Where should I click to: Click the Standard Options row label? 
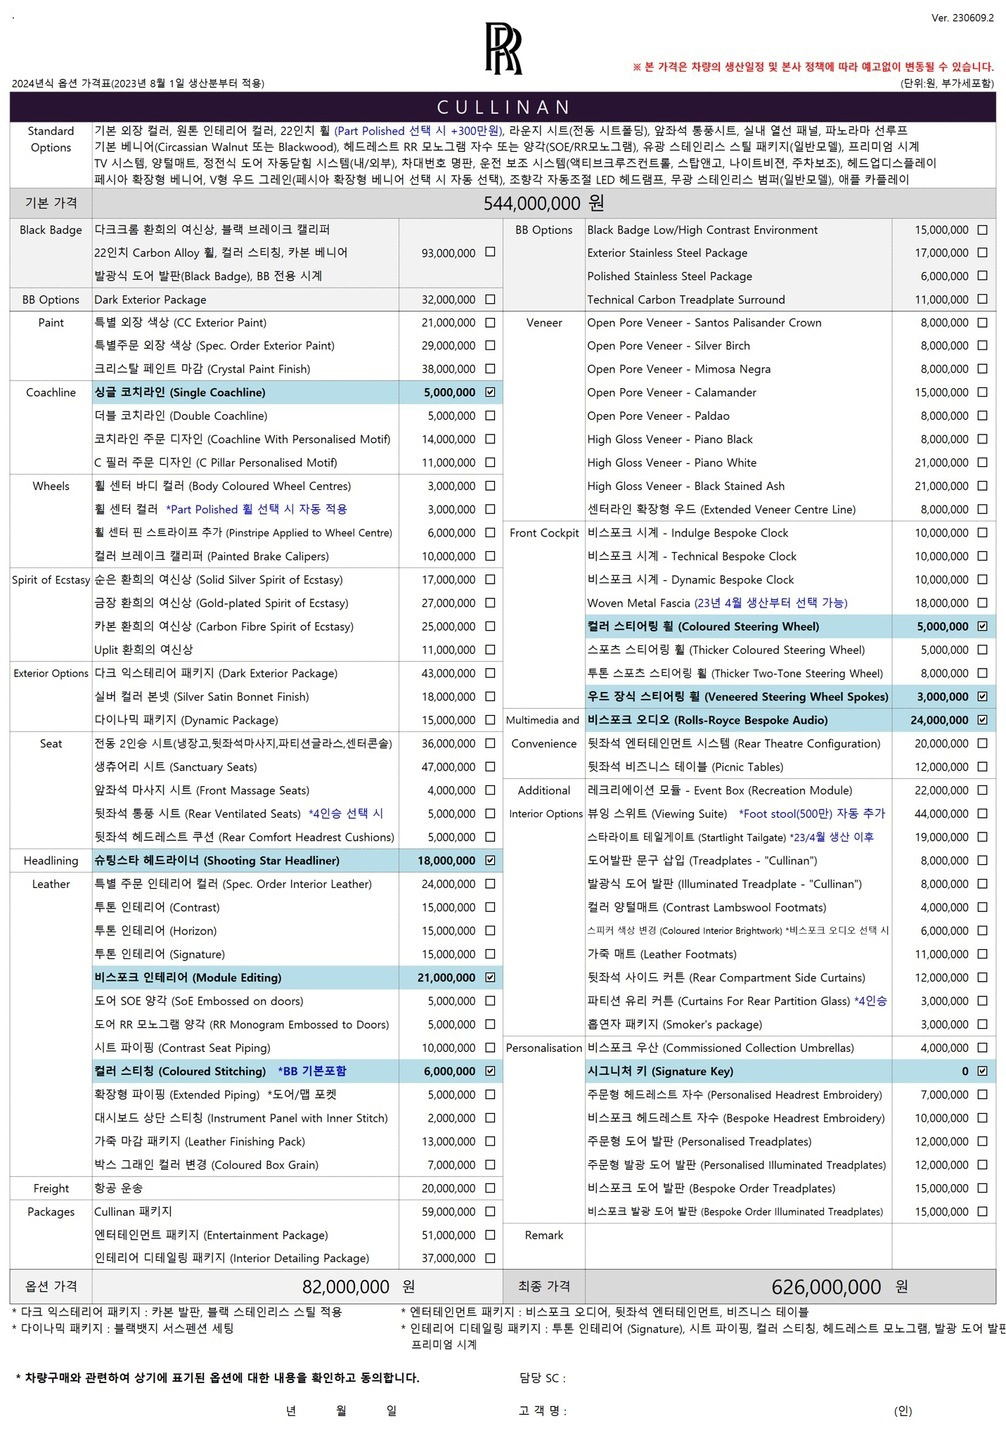pos(51,139)
